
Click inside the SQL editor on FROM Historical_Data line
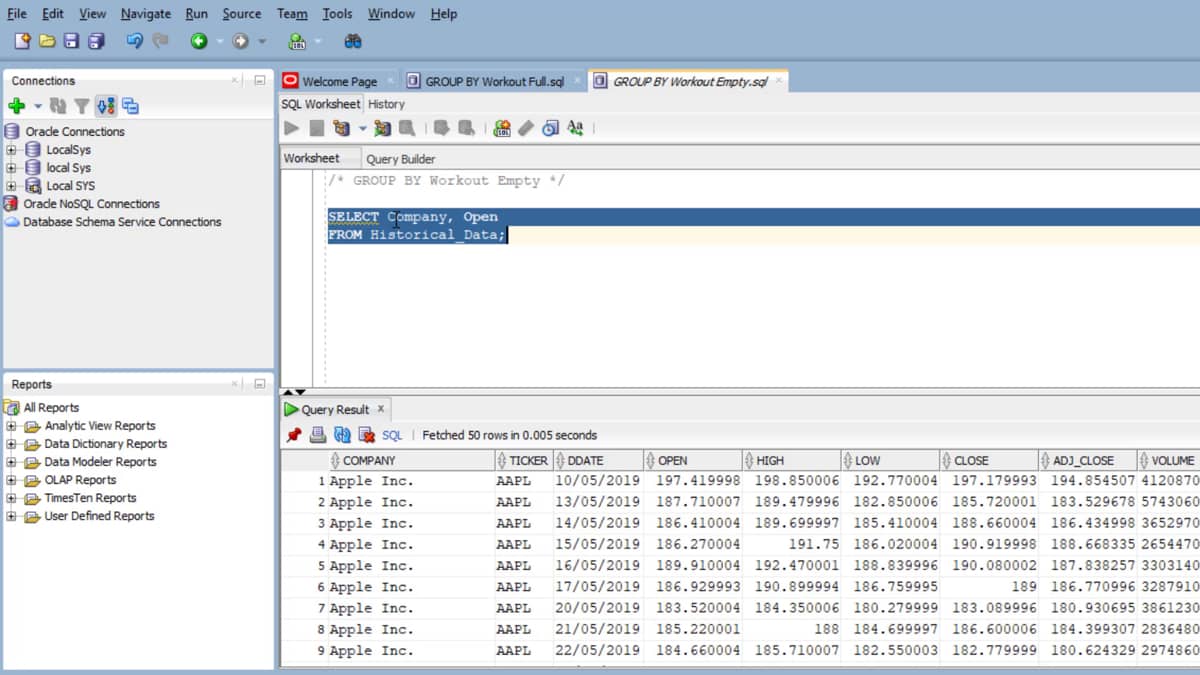tap(417, 235)
